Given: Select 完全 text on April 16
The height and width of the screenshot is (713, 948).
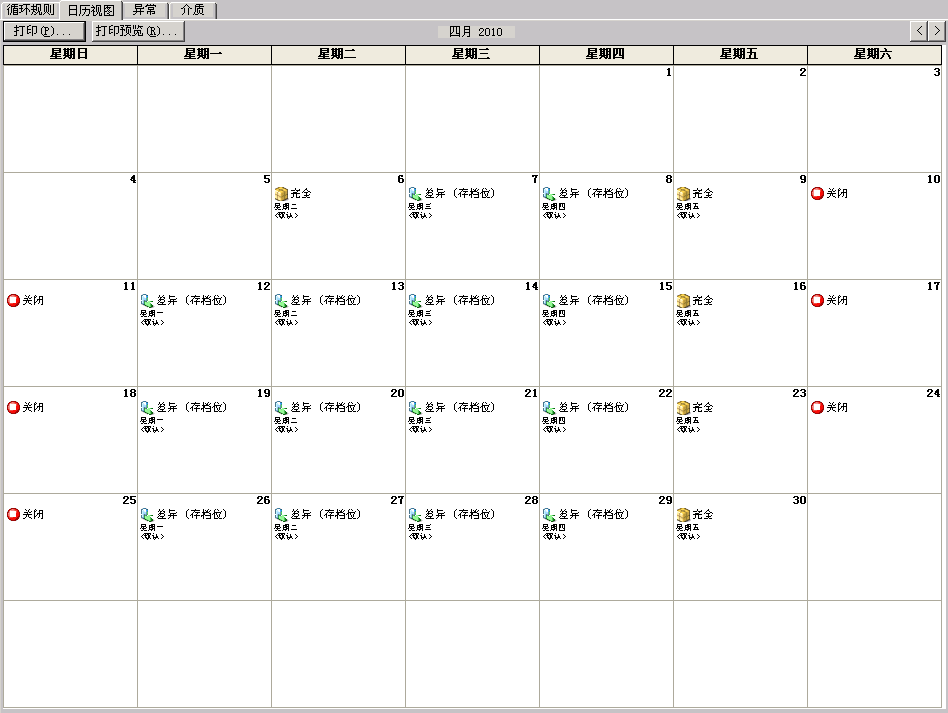Looking at the screenshot, I should 703,301.
